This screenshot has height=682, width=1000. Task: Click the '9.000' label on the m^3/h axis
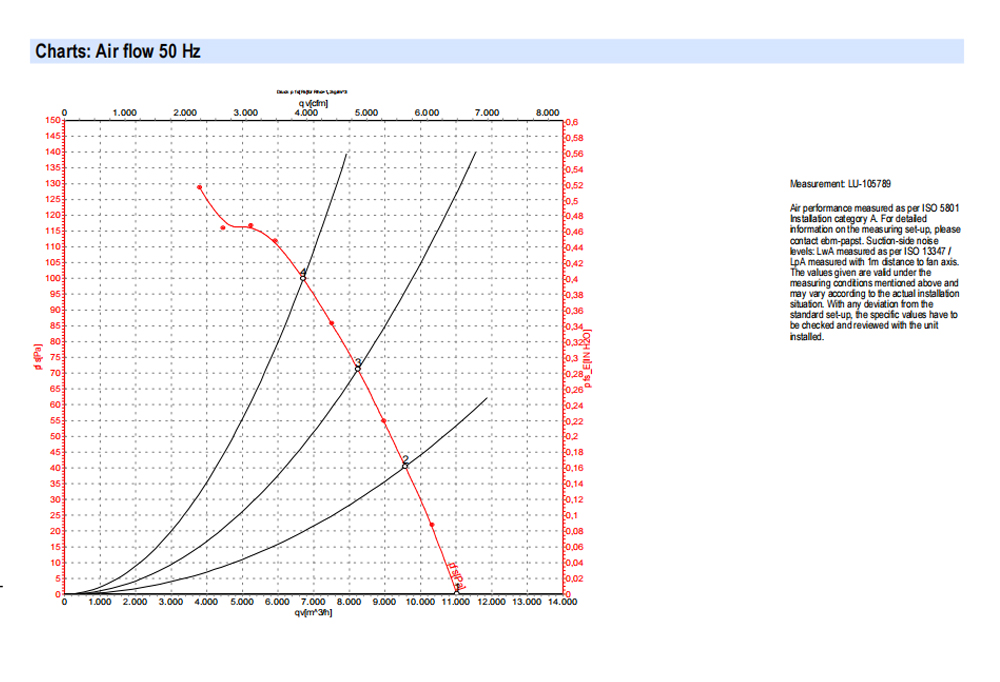click(383, 602)
